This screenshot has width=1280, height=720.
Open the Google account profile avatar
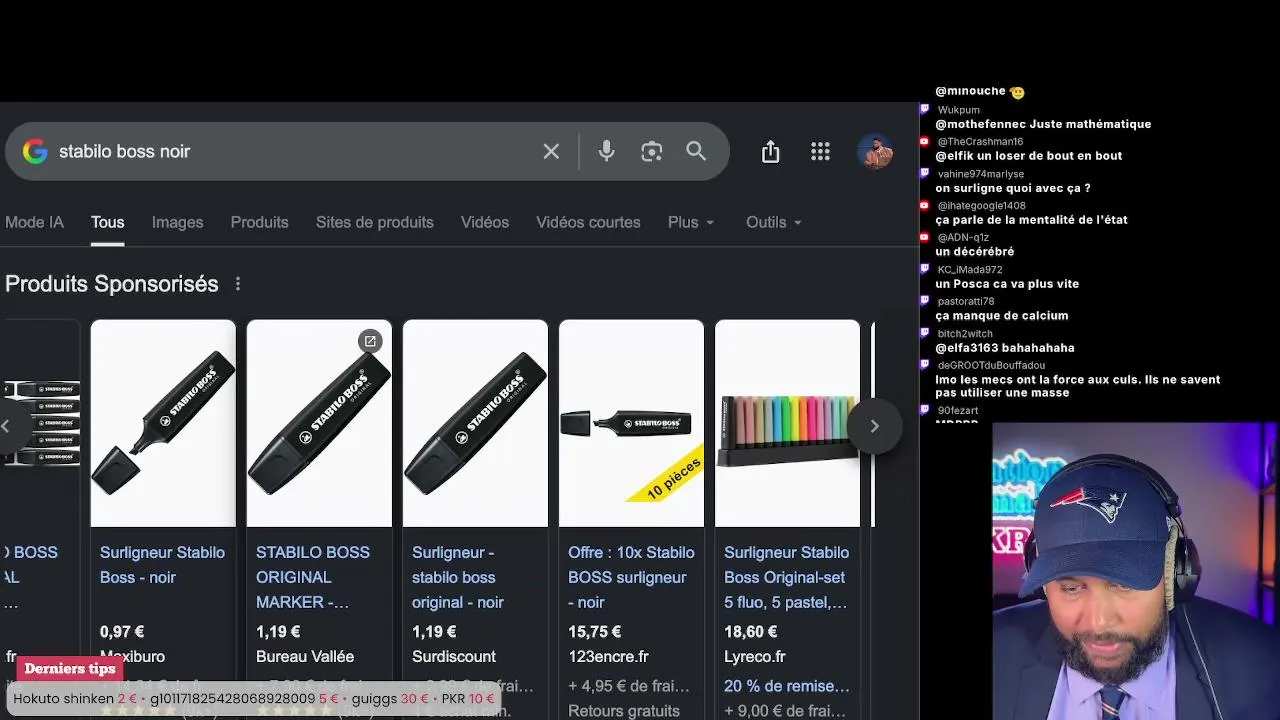(875, 151)
